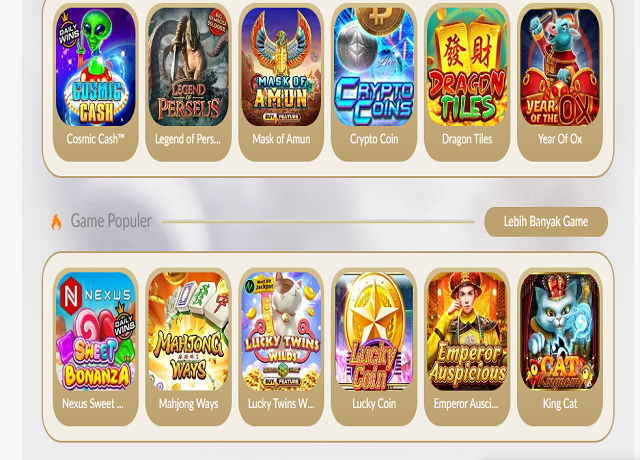Select the Mask of Amun game icon

tap(281, 67)
